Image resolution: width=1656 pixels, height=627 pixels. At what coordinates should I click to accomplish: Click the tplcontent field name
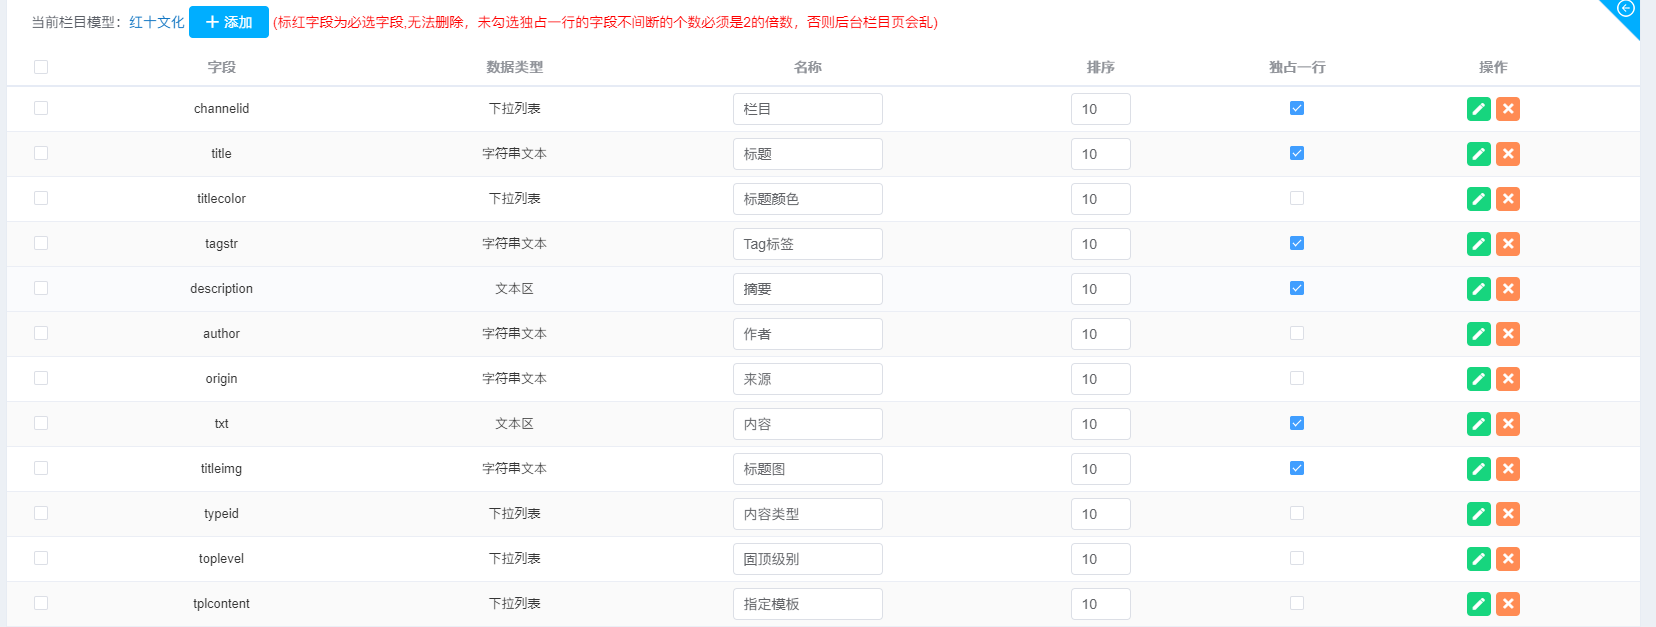[x=222, y=603]
